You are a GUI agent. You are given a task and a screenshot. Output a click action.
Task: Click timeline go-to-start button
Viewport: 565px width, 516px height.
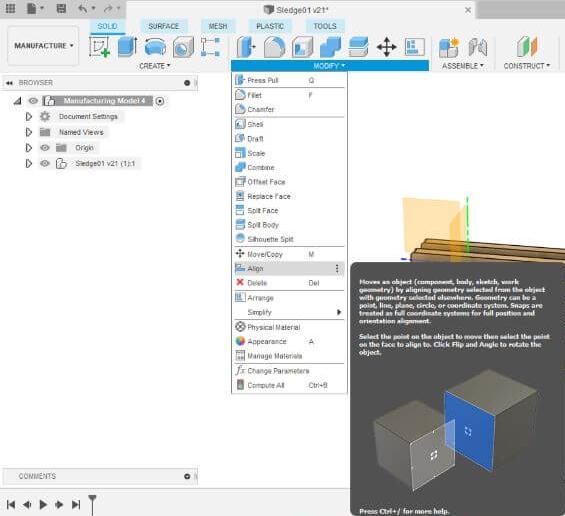click(x=11, y=504)
